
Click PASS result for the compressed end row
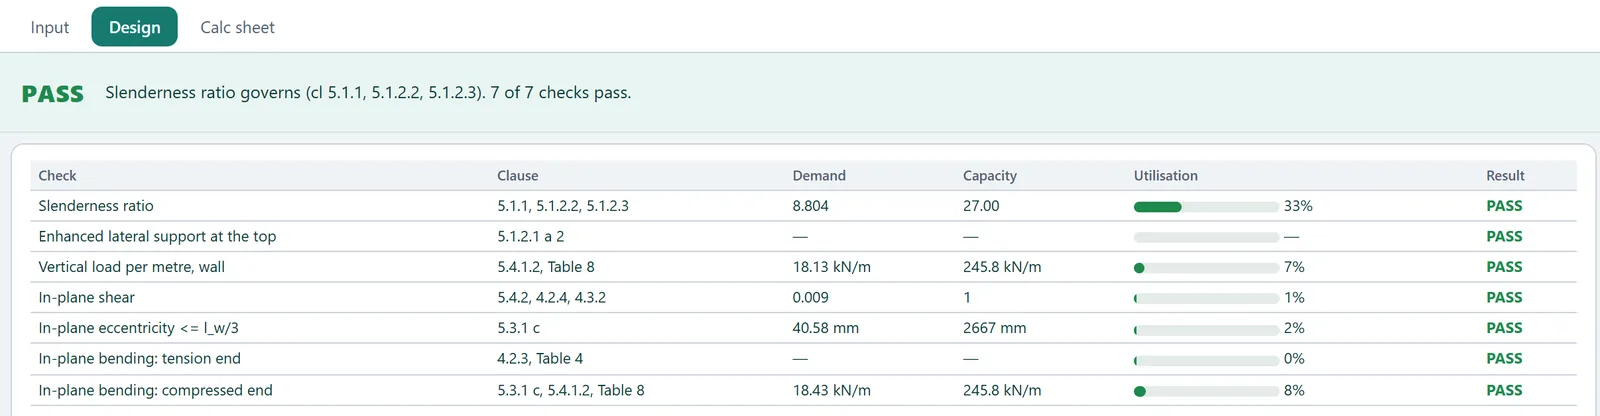click(x=1504, y=390)
